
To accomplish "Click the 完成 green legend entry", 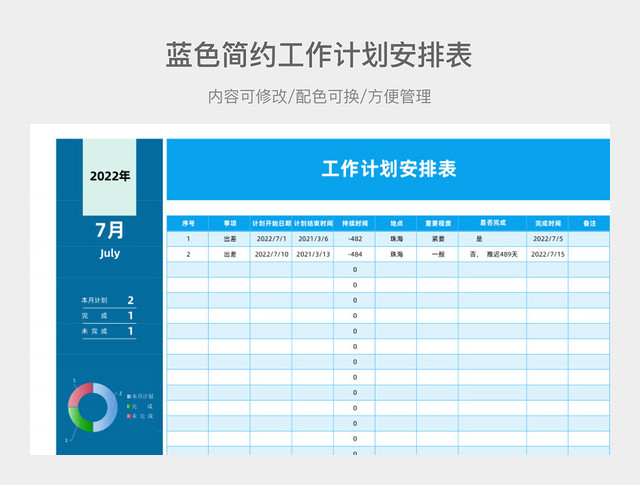I will [x=140, y=406].
